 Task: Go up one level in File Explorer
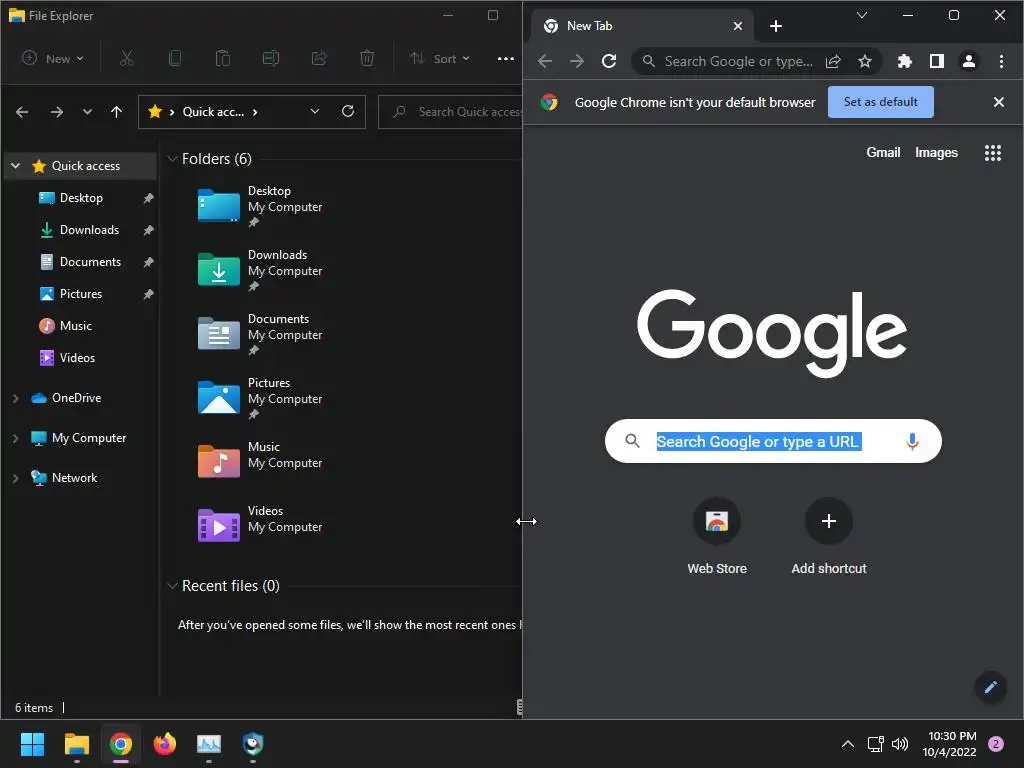pos(116,112)
